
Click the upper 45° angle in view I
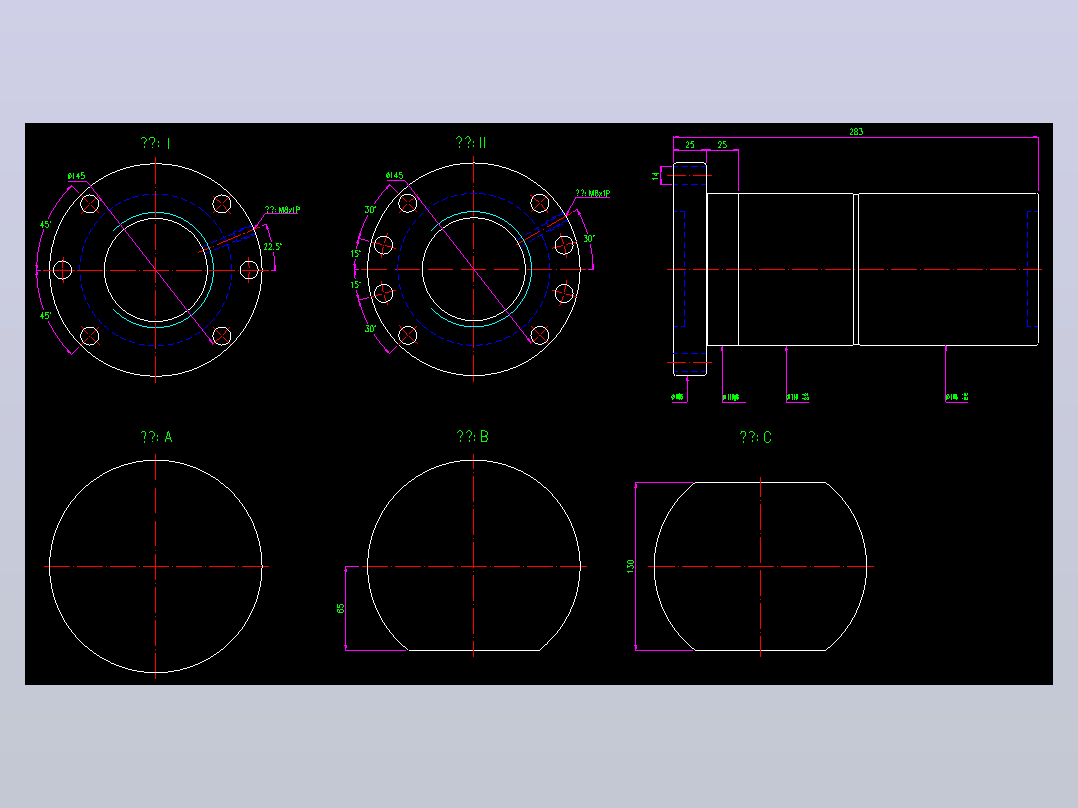coord(45,225)
